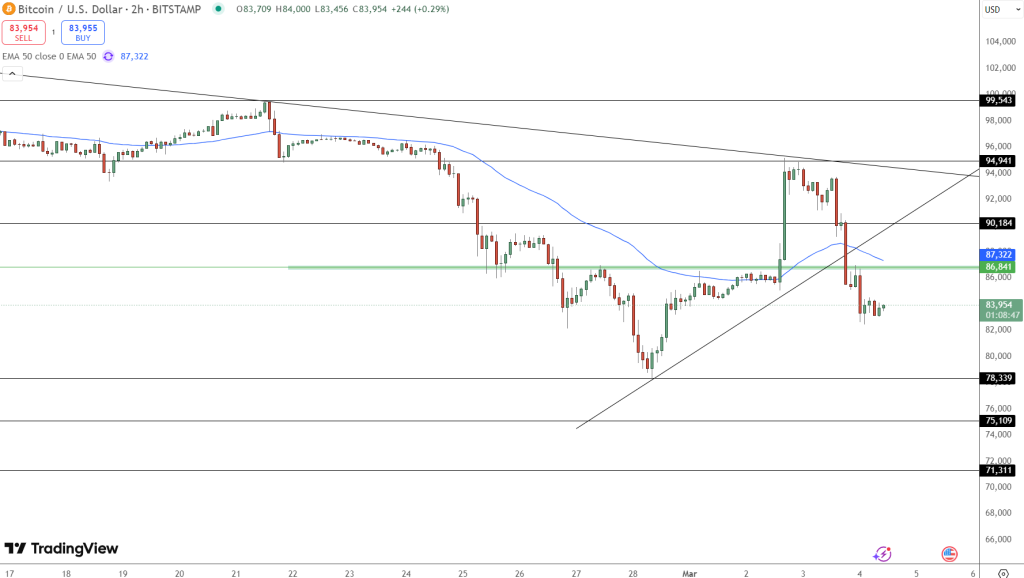Click the blue 87,322 EMA price label
Screen dimensions: 1024x578
click(998, 255)
